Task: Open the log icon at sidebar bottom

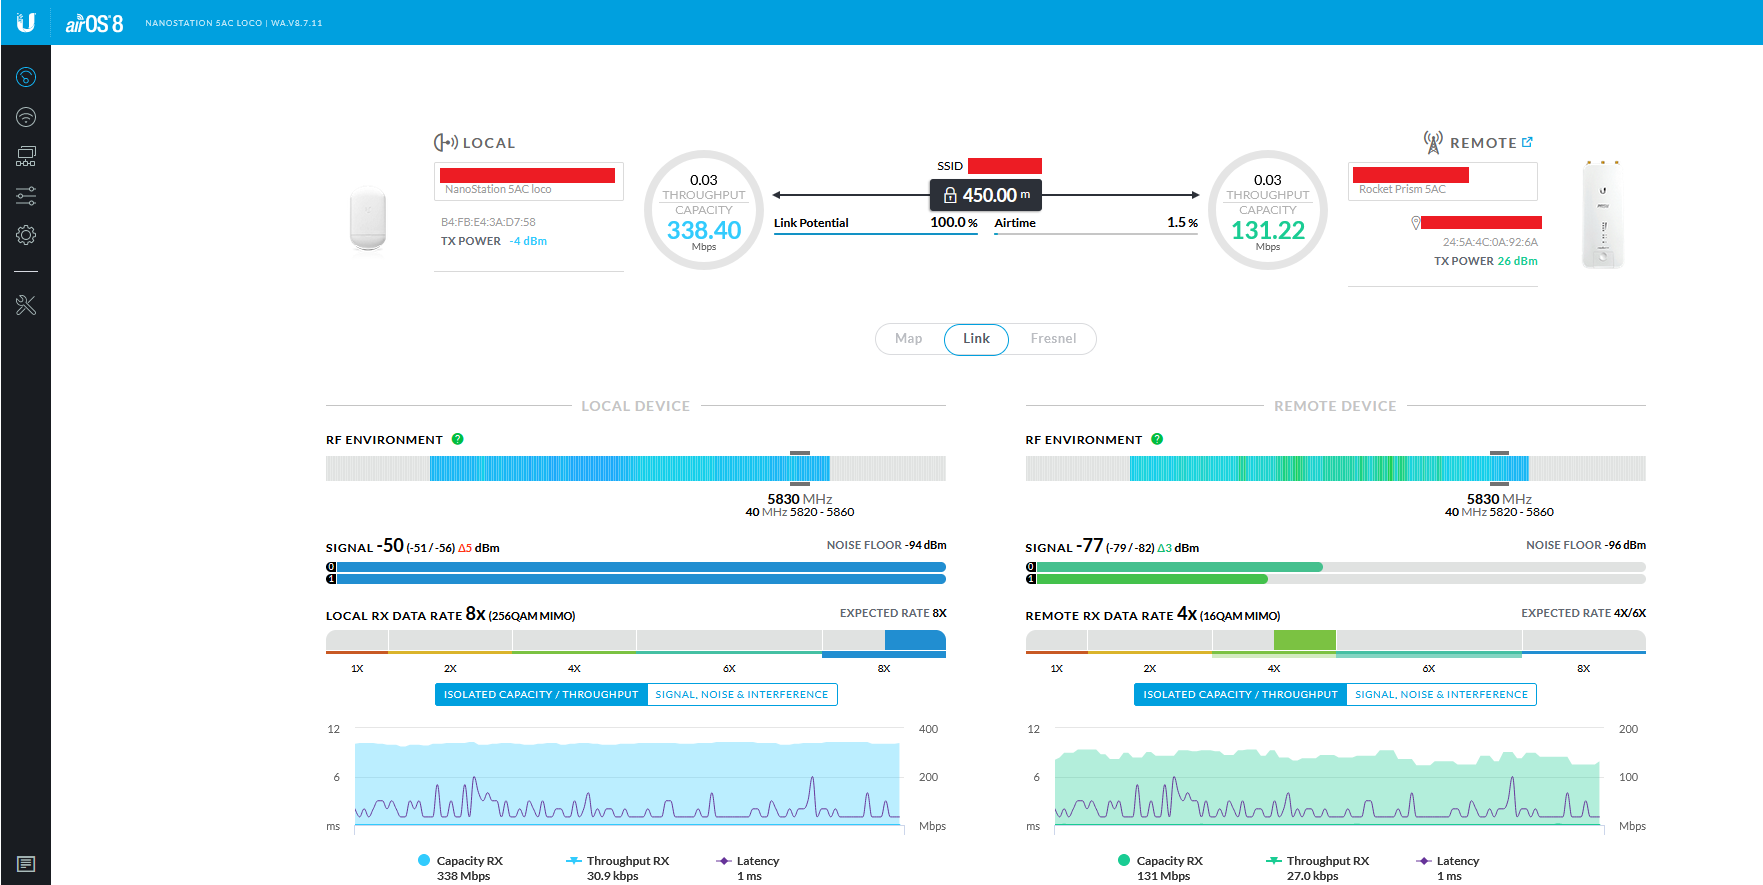Action: pos(26,864)
